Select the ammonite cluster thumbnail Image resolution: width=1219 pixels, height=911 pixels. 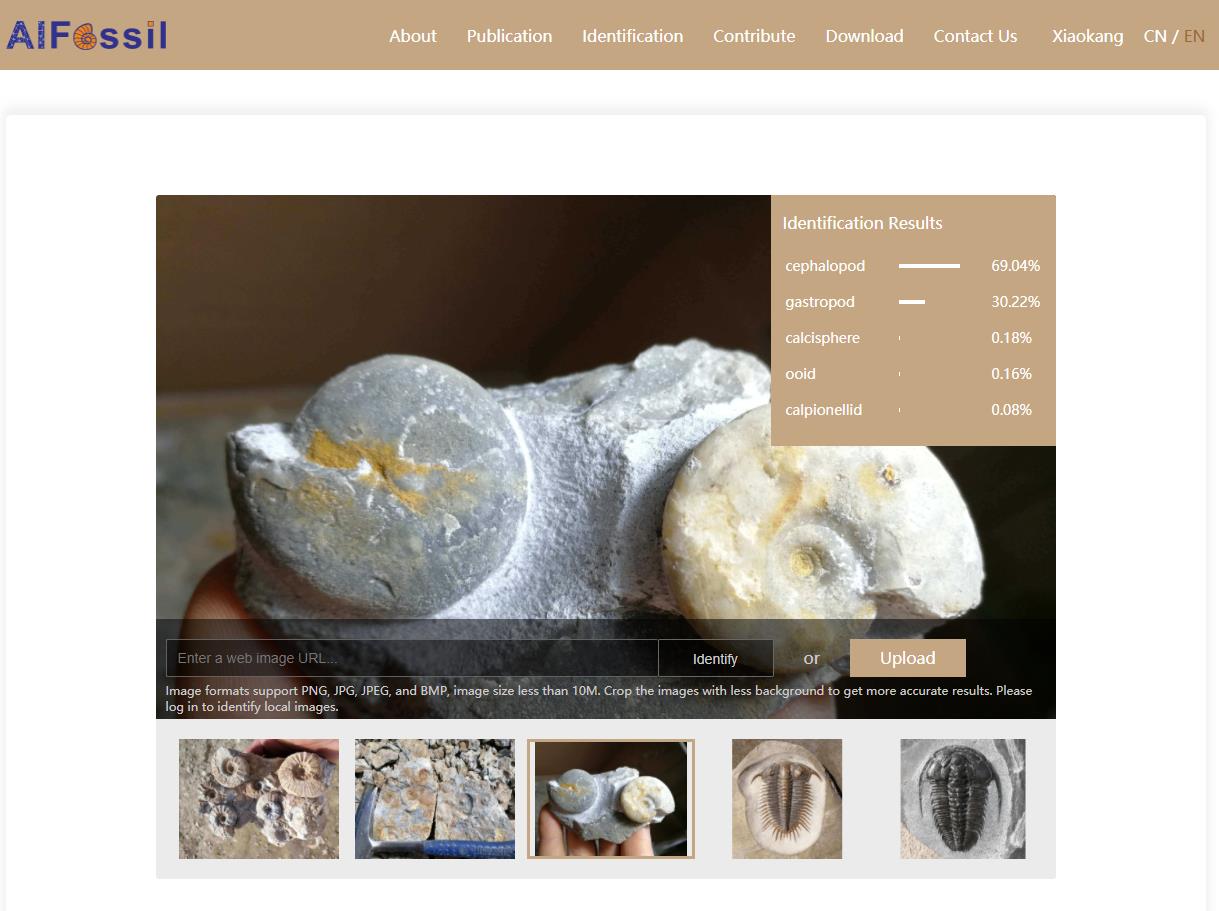[x=259, y=799]
